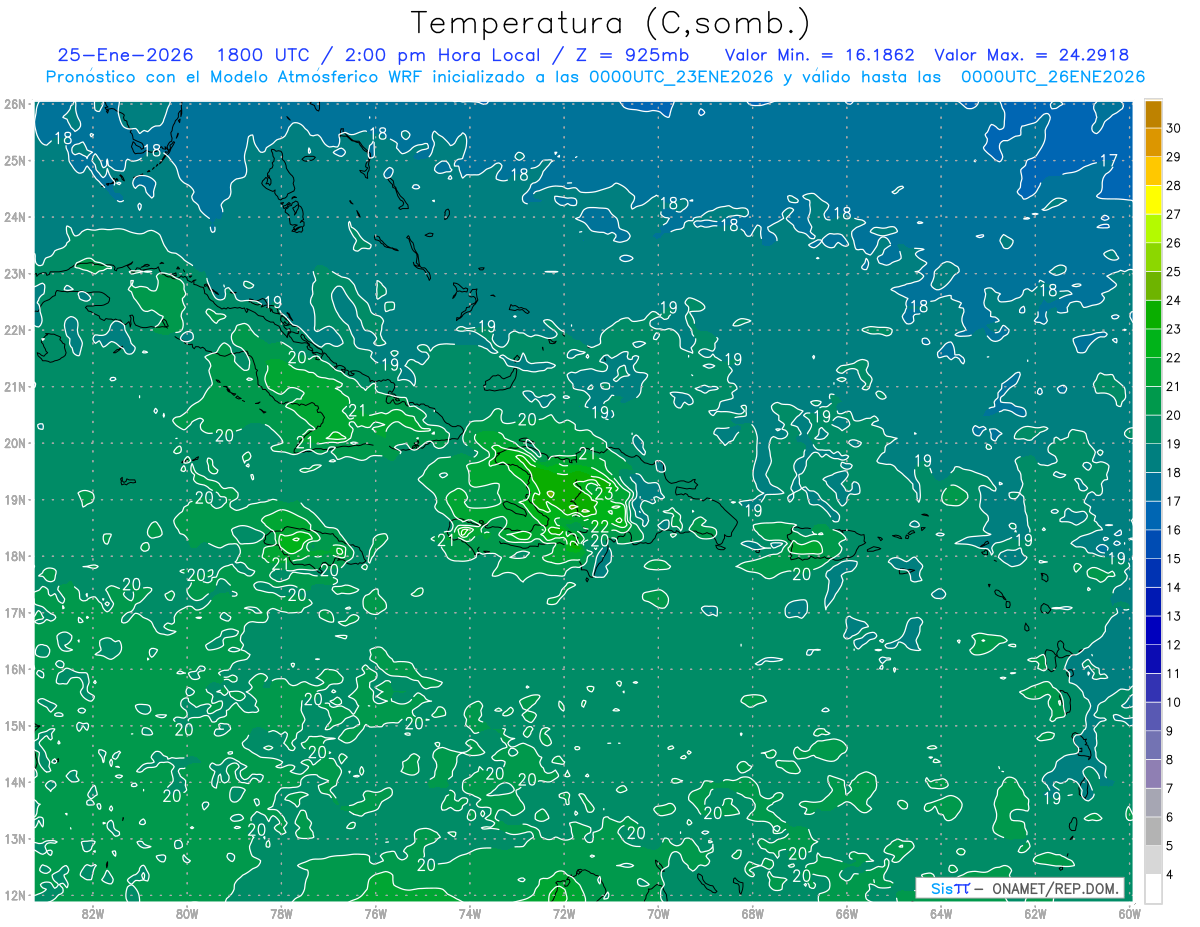Click longitude axis label "76W"

375,913
